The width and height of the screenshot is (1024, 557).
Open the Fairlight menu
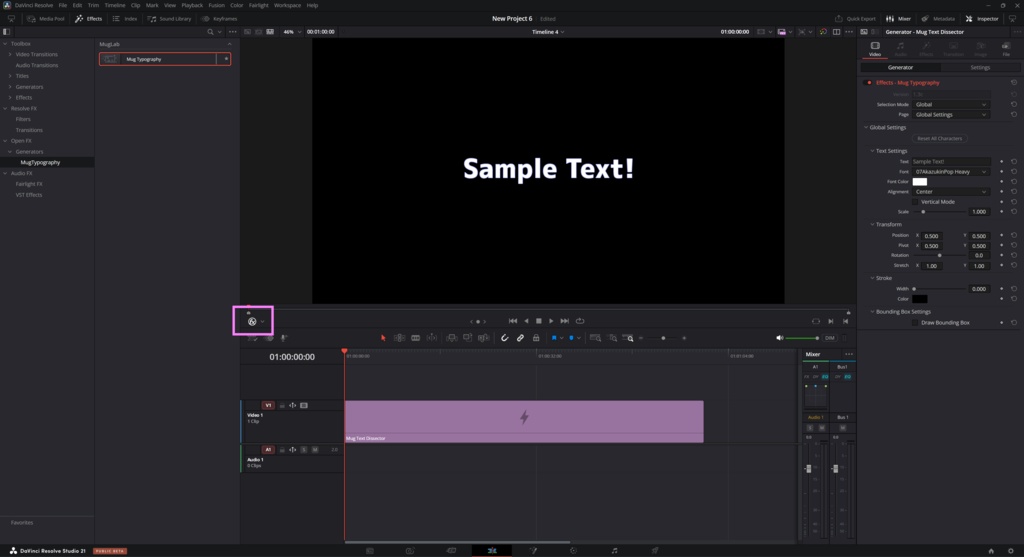tap(259, 5)
